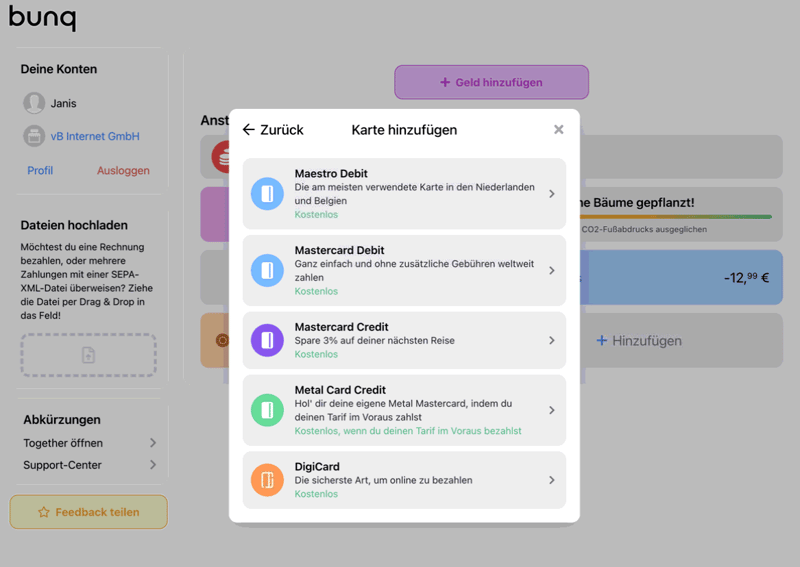The width and height of the screenshot is (800, 567).
Task: Click plus icon in Geld hinzufügen
Action: (445, 82)
